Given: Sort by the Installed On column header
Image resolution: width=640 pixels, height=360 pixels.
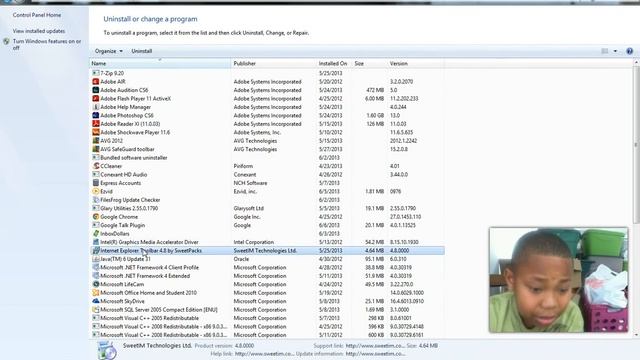Looking at the screenshot, I should (334, 64).
